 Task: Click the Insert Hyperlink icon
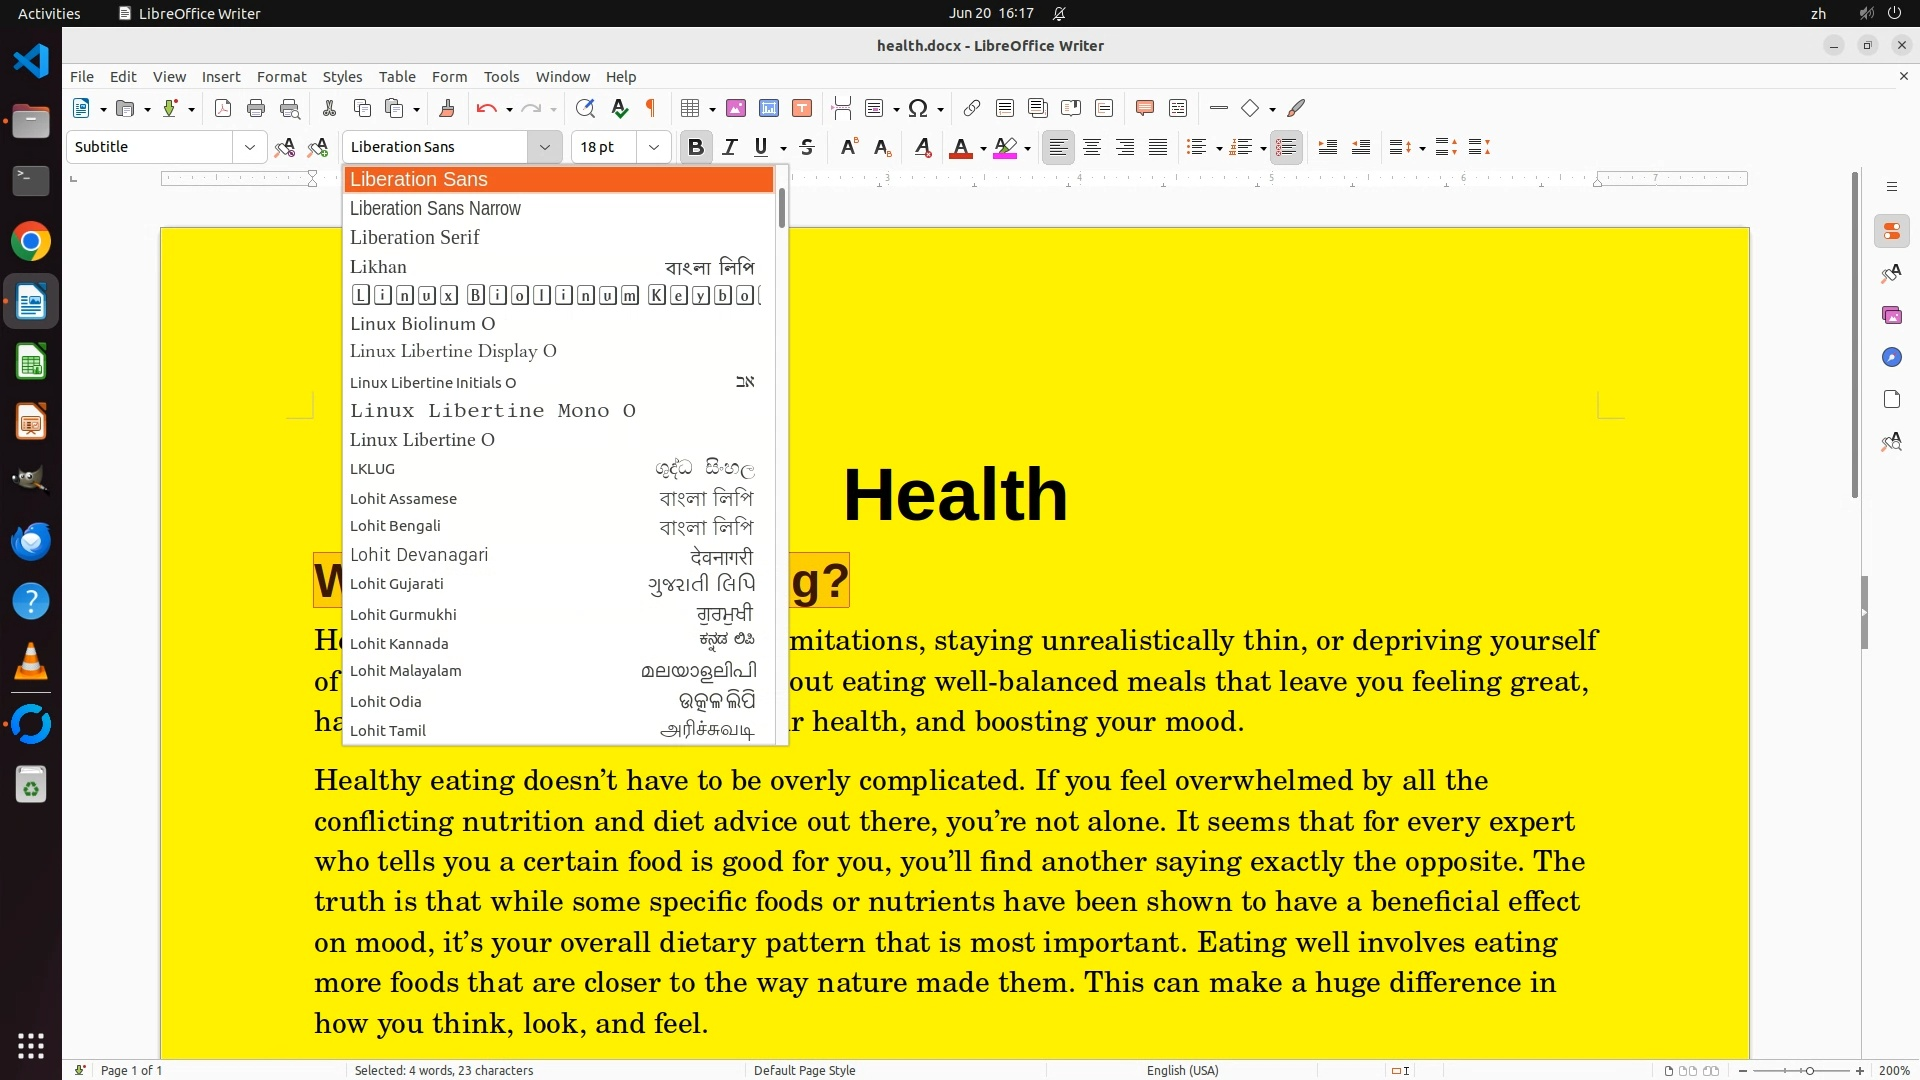(971, 108)
